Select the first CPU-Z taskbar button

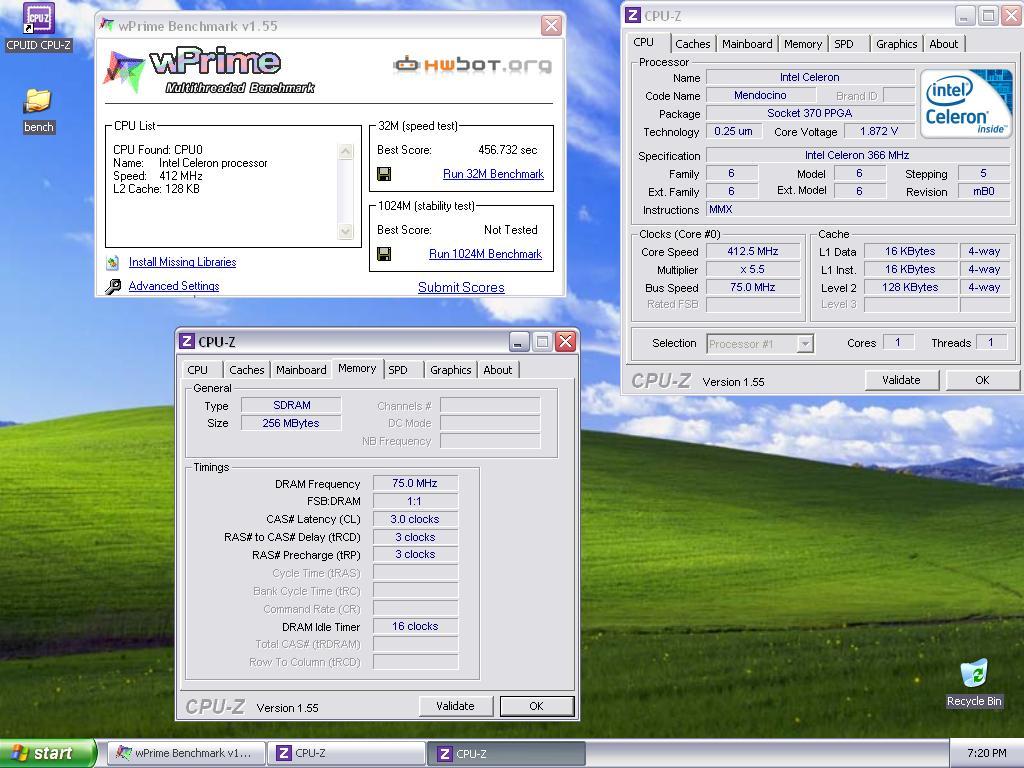(346, 753)
